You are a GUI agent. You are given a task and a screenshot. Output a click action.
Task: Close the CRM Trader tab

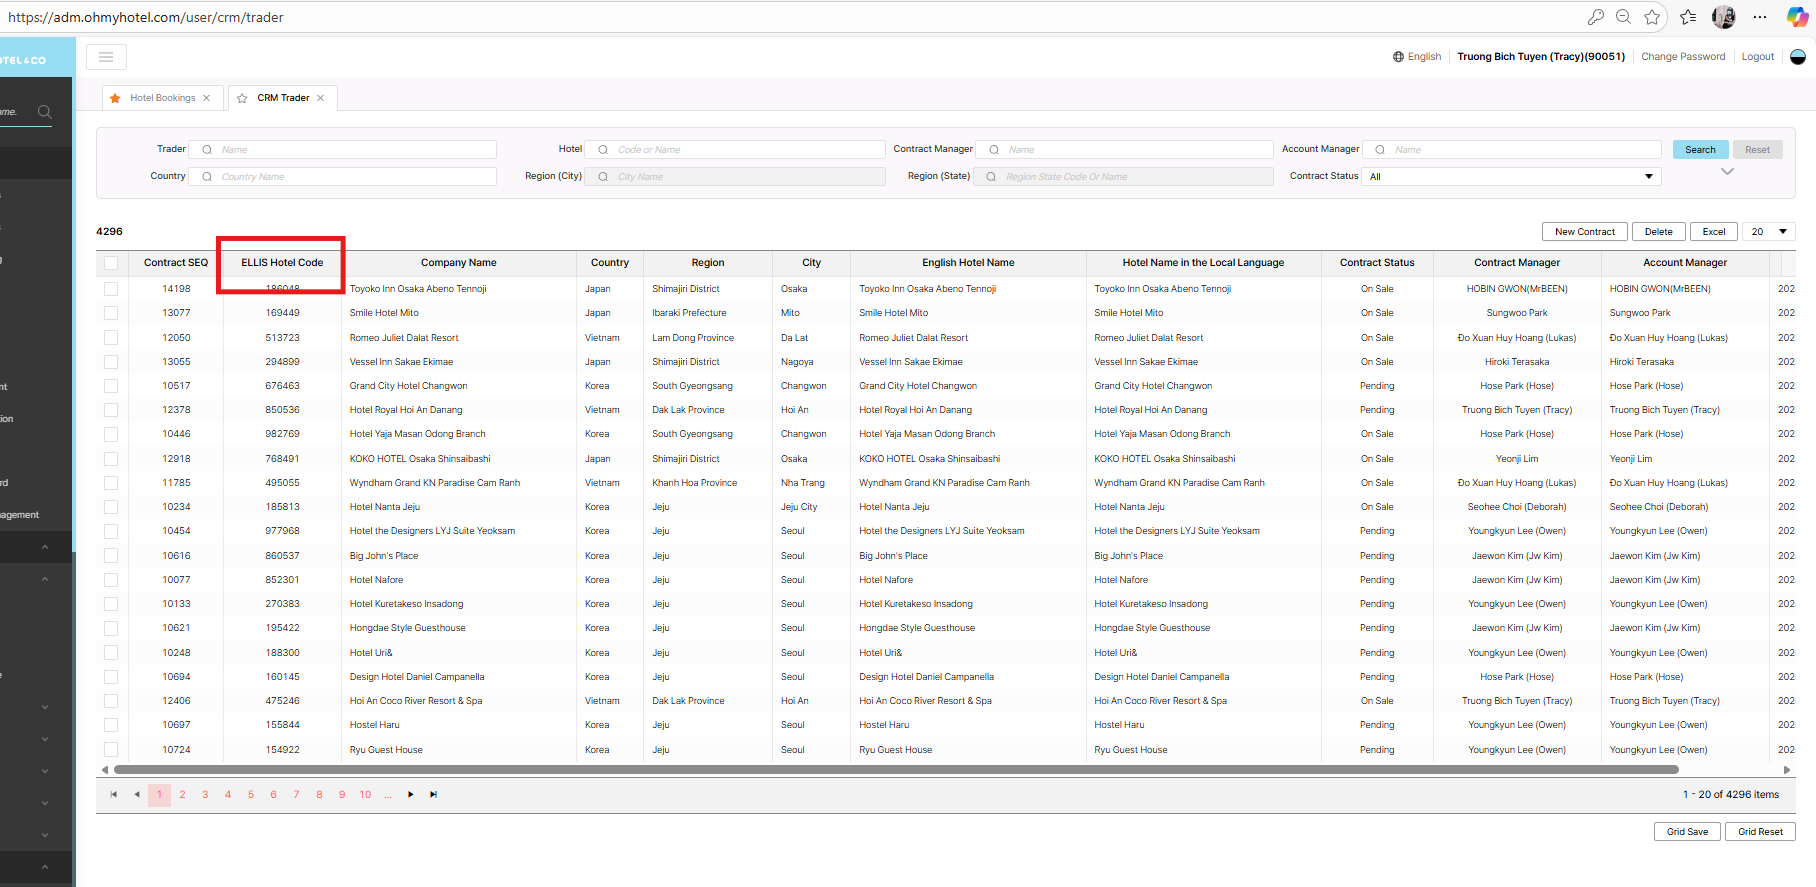[321, 98]
